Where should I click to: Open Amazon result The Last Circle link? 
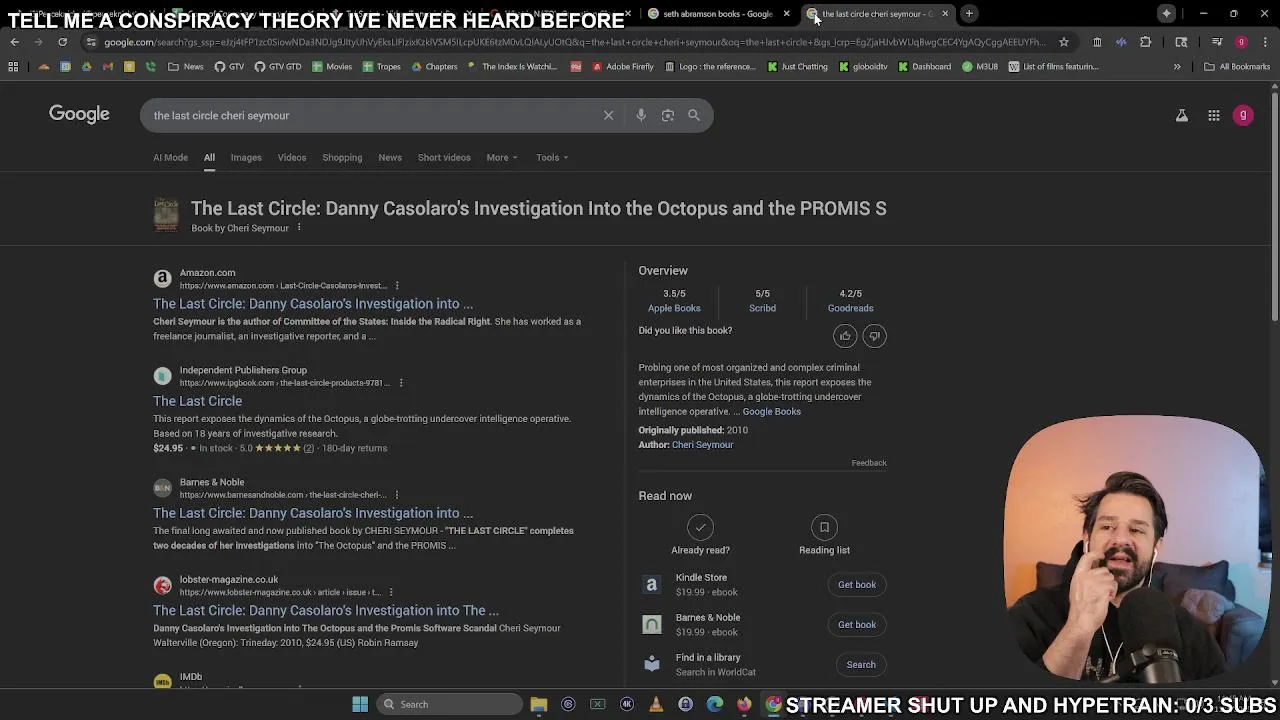point(313,304)
